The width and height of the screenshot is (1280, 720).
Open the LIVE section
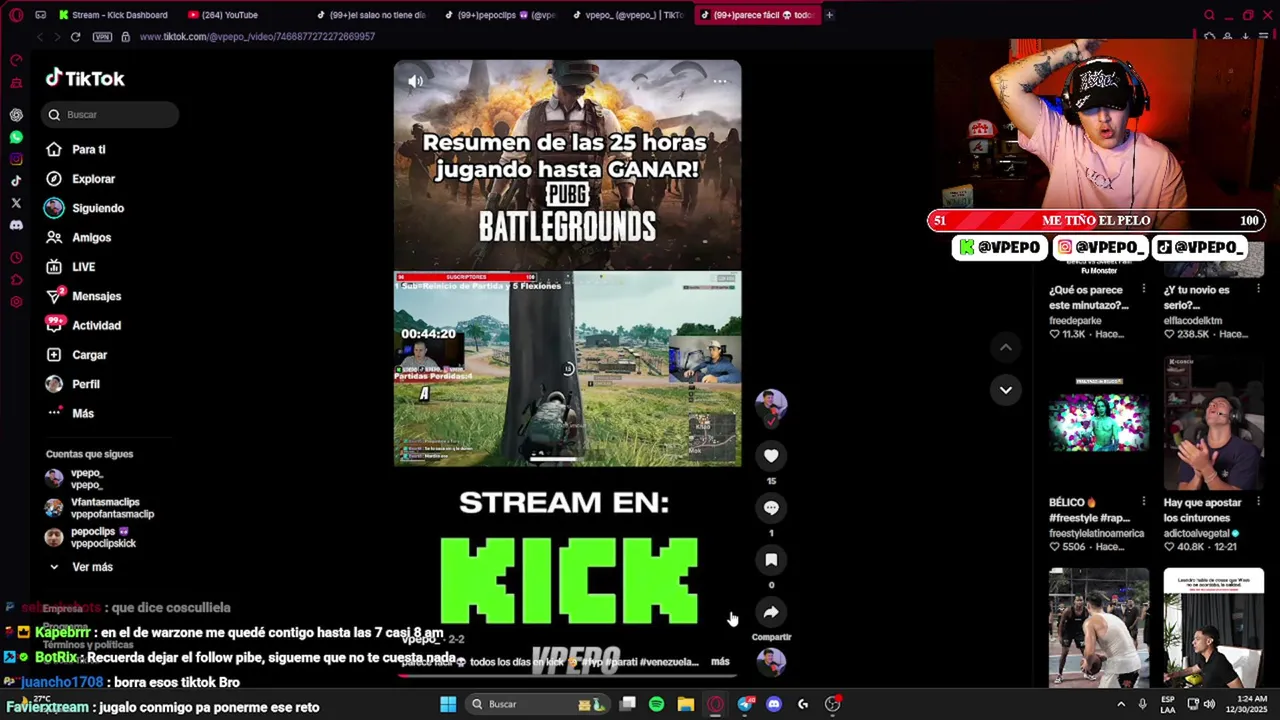70,267
